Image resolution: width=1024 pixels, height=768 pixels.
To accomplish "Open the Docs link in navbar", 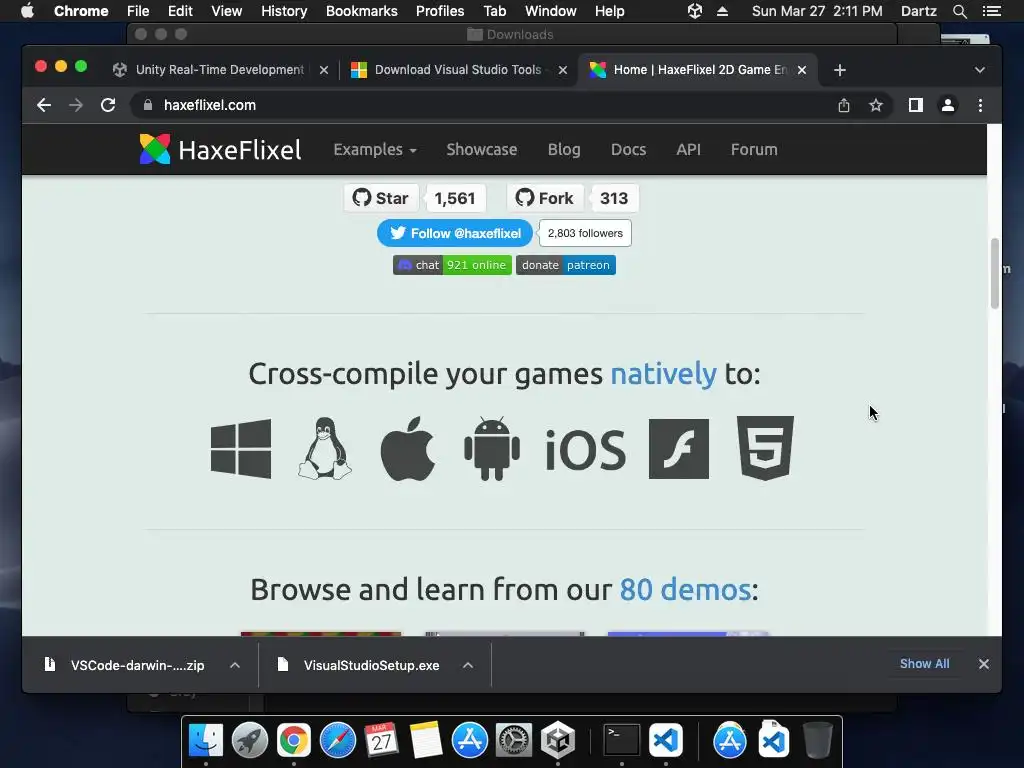I will pos(628,150).
